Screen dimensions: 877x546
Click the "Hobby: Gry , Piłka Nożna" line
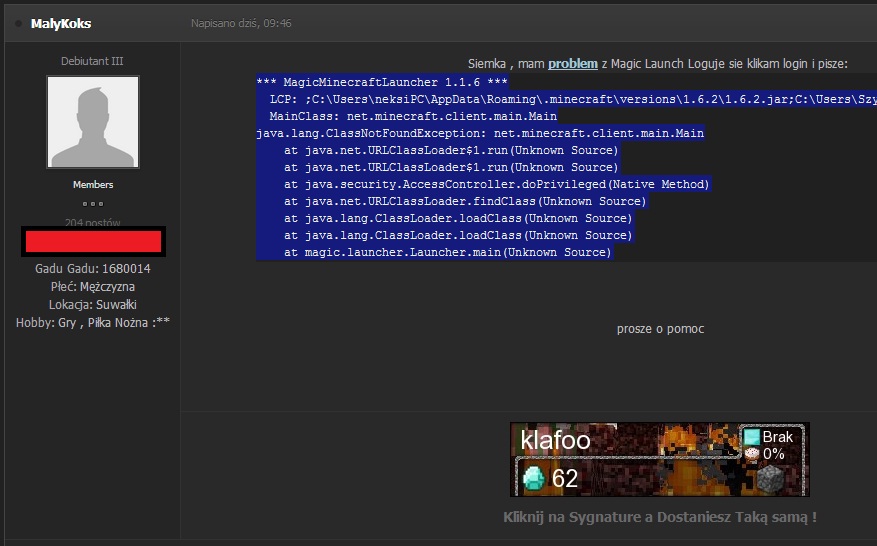[x=93, y=323]
